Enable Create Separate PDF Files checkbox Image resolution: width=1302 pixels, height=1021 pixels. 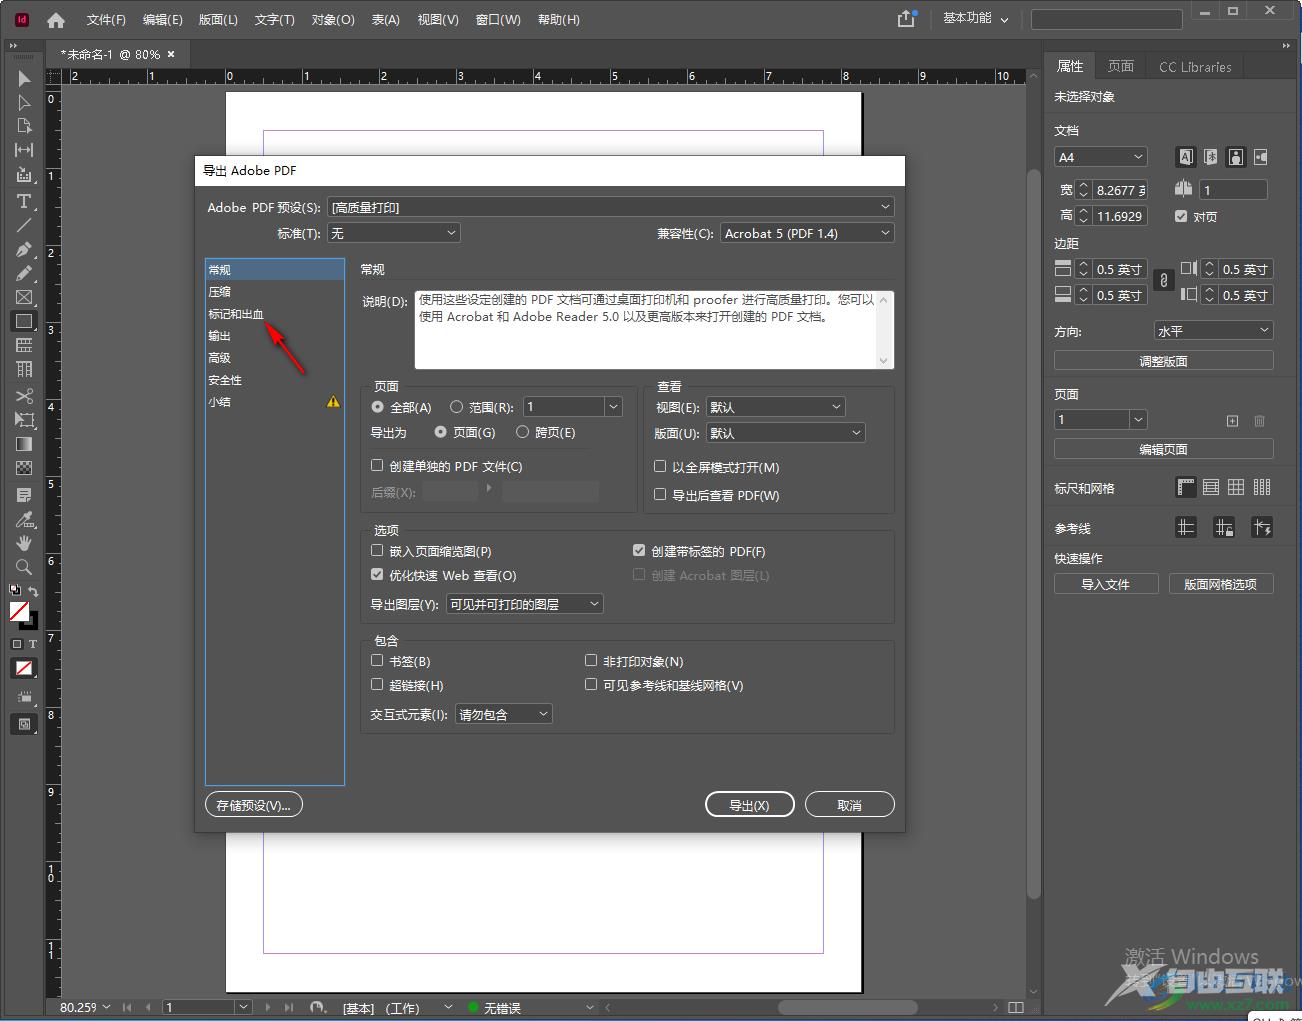[377, 465]
